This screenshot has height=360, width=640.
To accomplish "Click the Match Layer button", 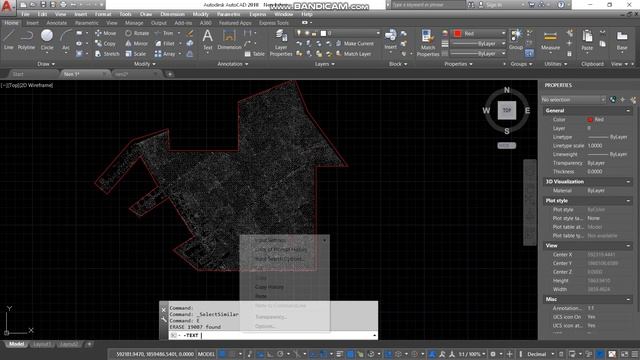I will pyautogui.click(x=353, y=53).
